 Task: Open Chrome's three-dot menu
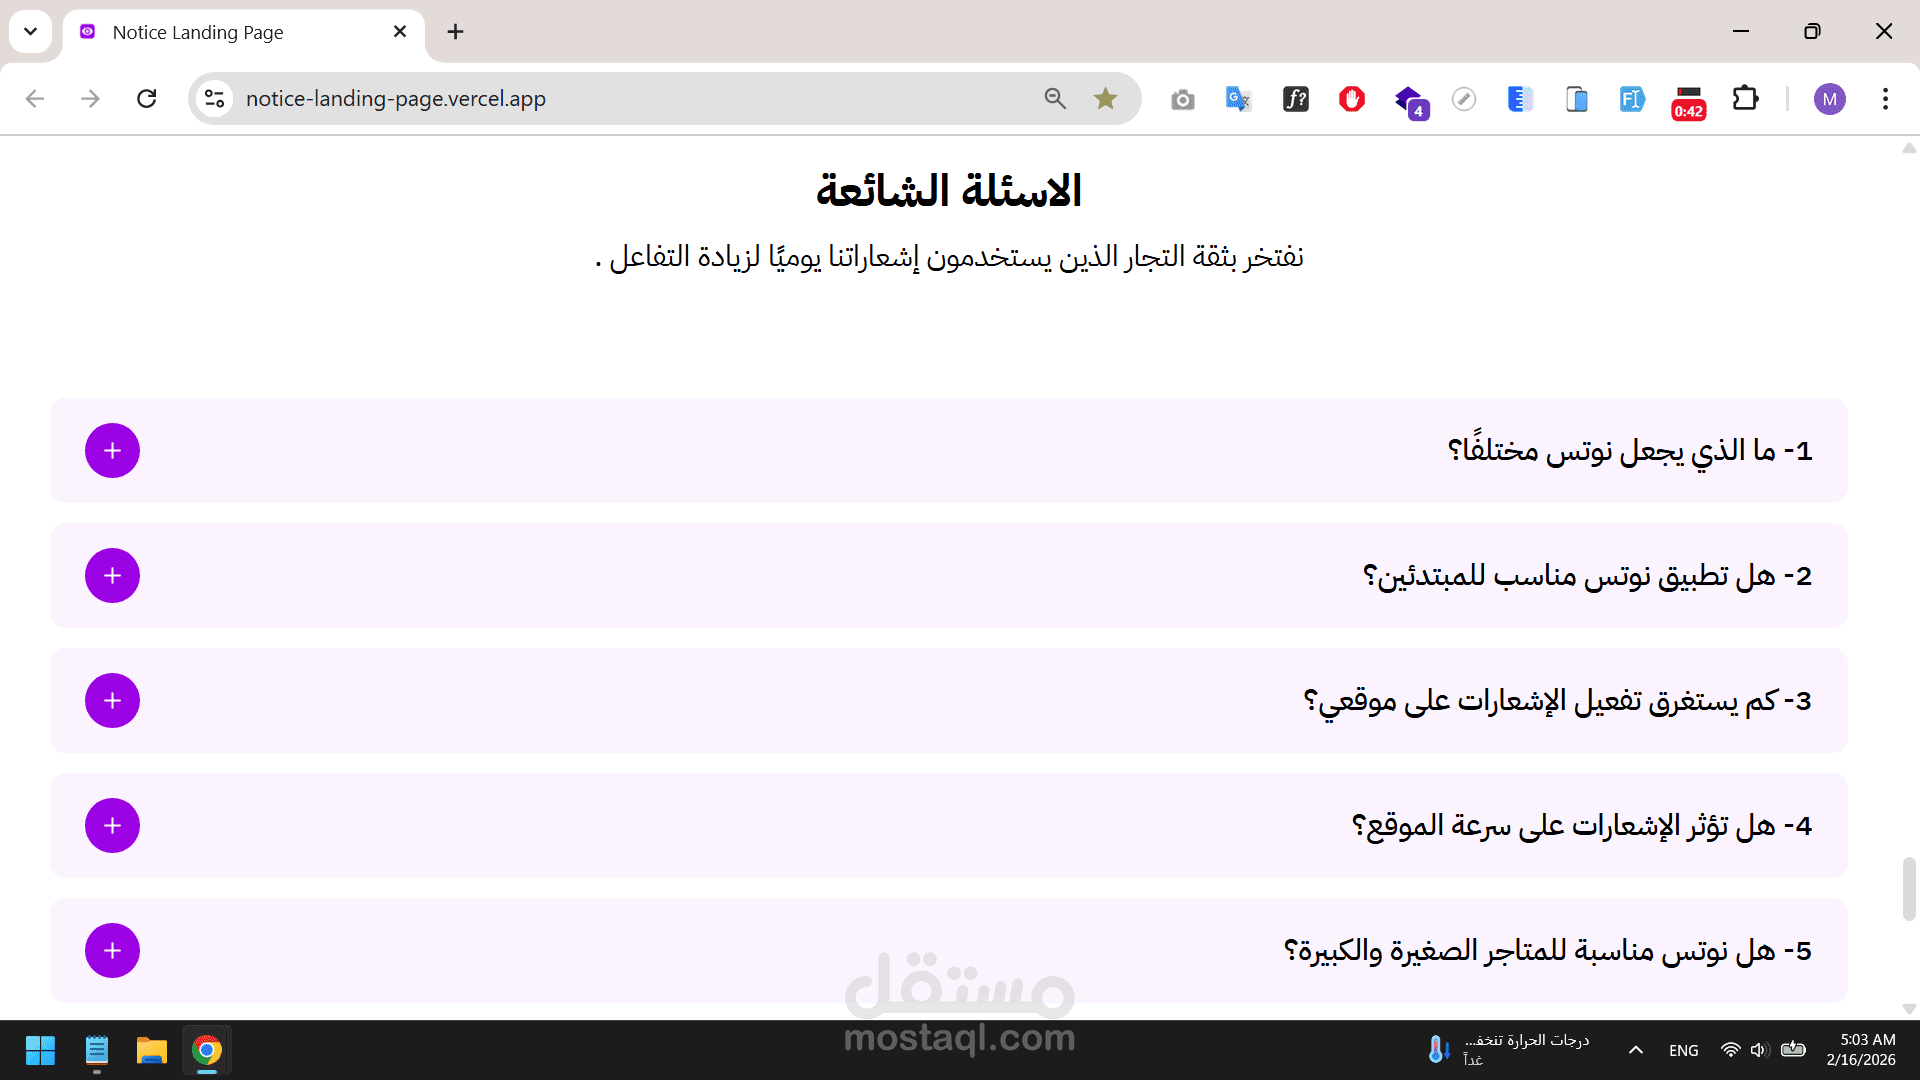[1885, 98]
